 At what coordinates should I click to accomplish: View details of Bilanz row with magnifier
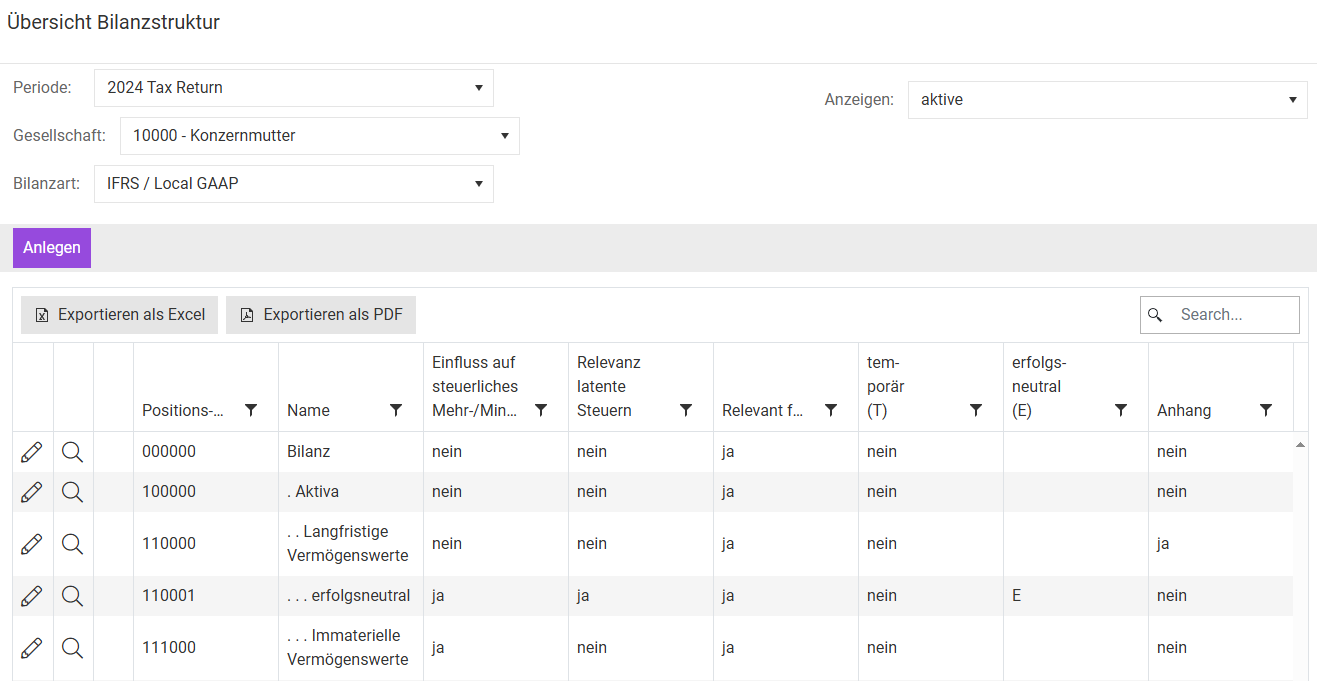click(72, 452)
